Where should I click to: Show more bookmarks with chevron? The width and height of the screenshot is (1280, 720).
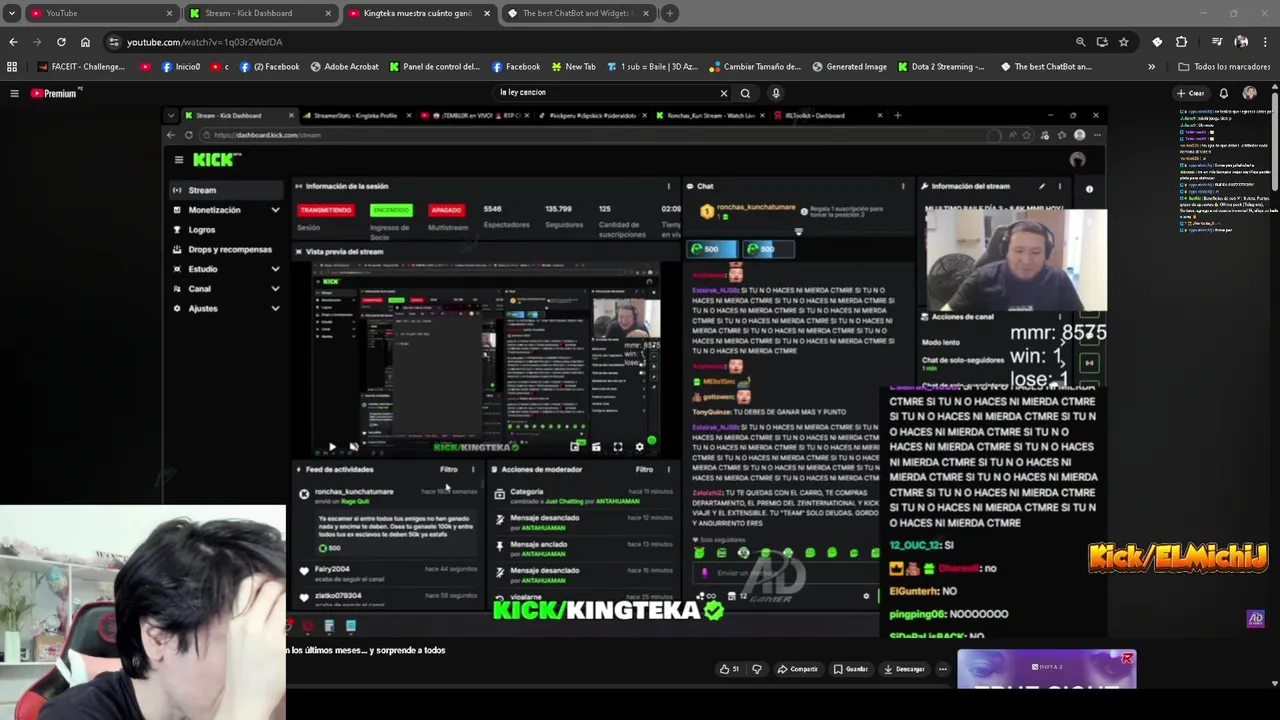point(1151,67)
